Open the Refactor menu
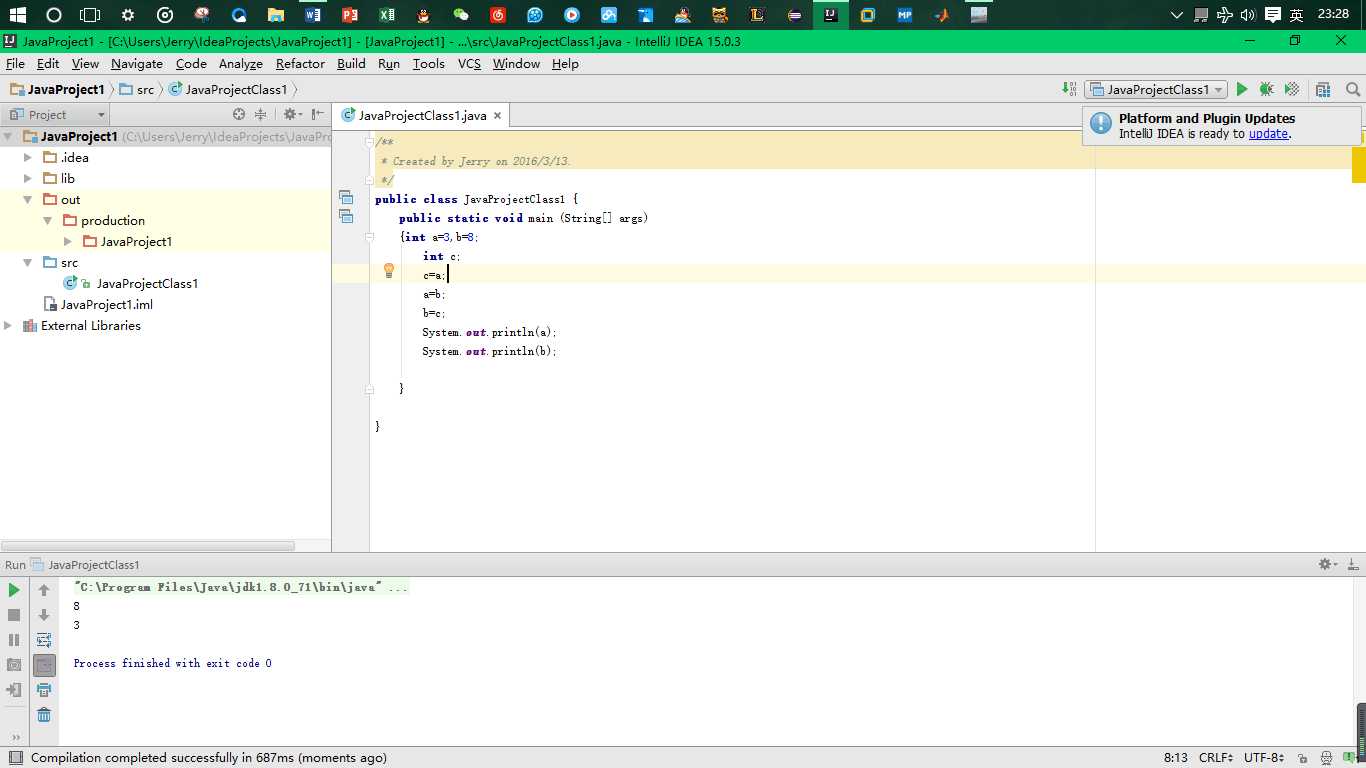 (300, 63)
